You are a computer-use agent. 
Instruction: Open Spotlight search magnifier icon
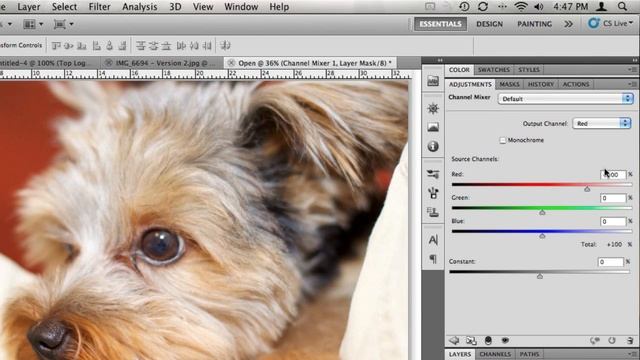click(622, 7)
